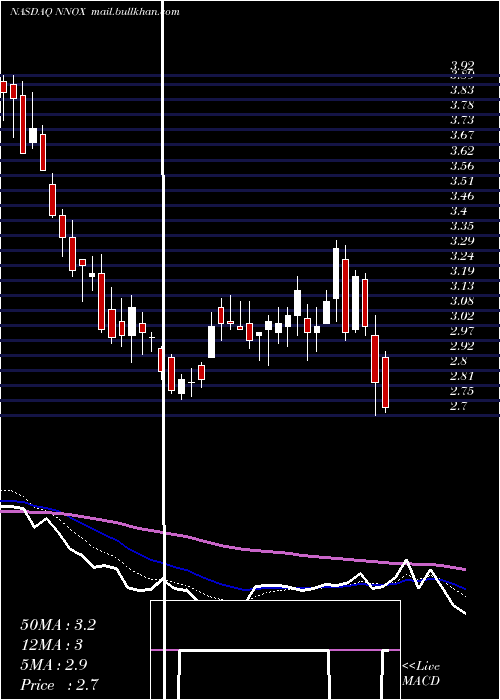Click the 12MA : 3 readout
The width and height of the screenshot is (500, 700).
coord(52,645)
